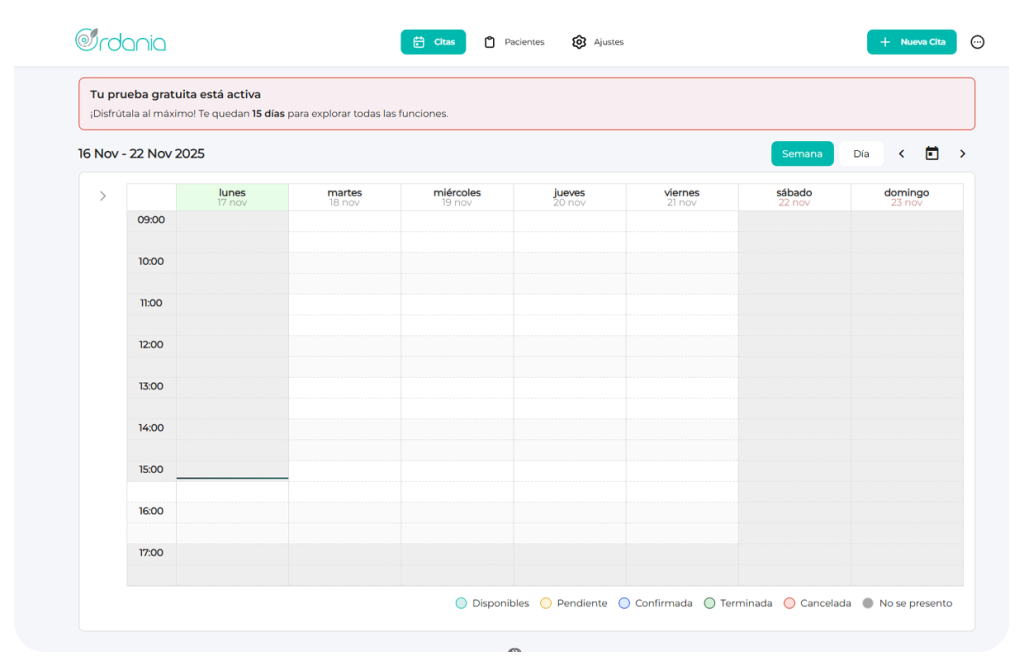
Task: Click the Confirmada blue legend circle
Action: [624, 603]
